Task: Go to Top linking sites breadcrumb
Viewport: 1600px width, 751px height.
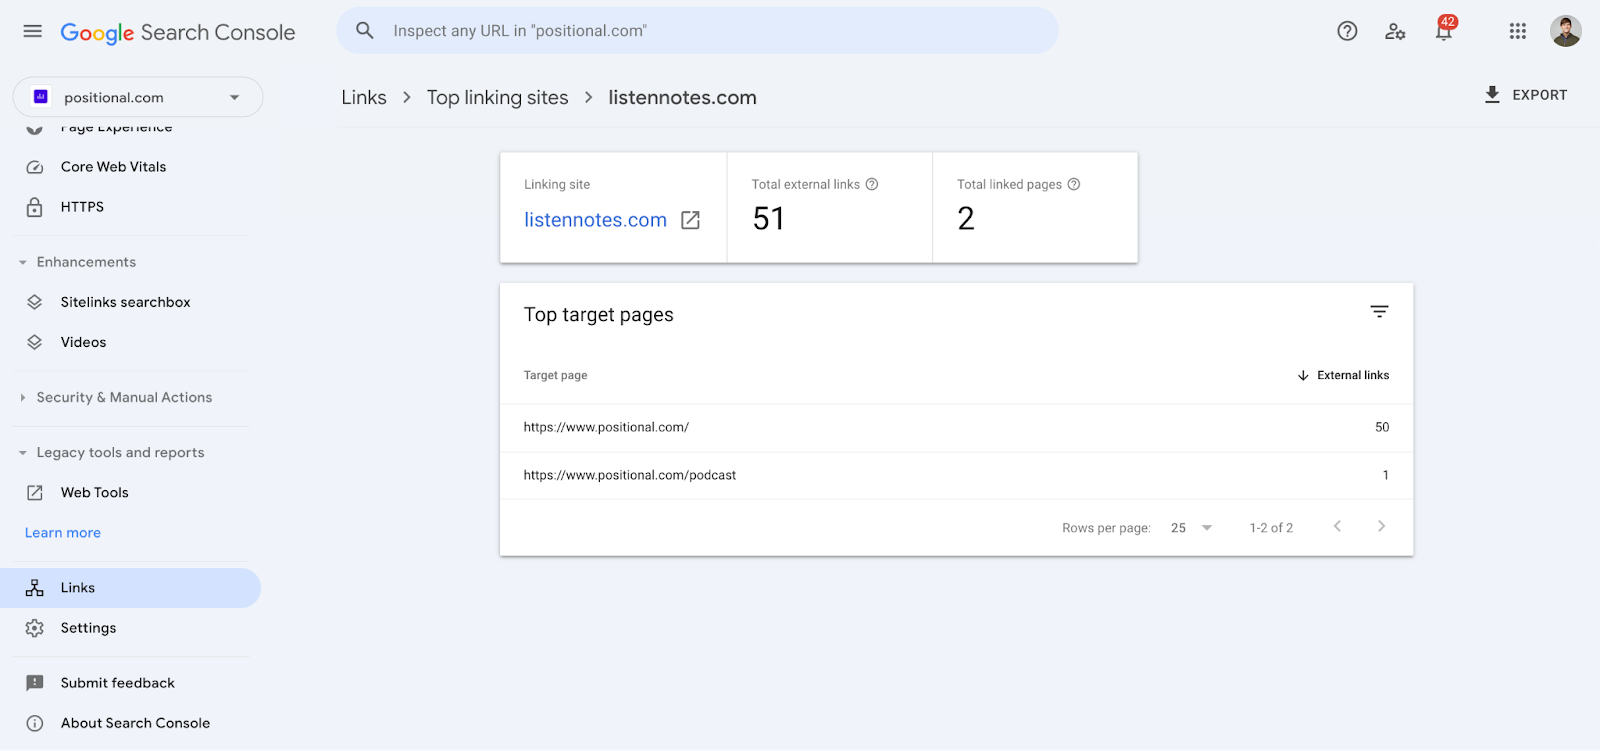Action: click(498, 97)
